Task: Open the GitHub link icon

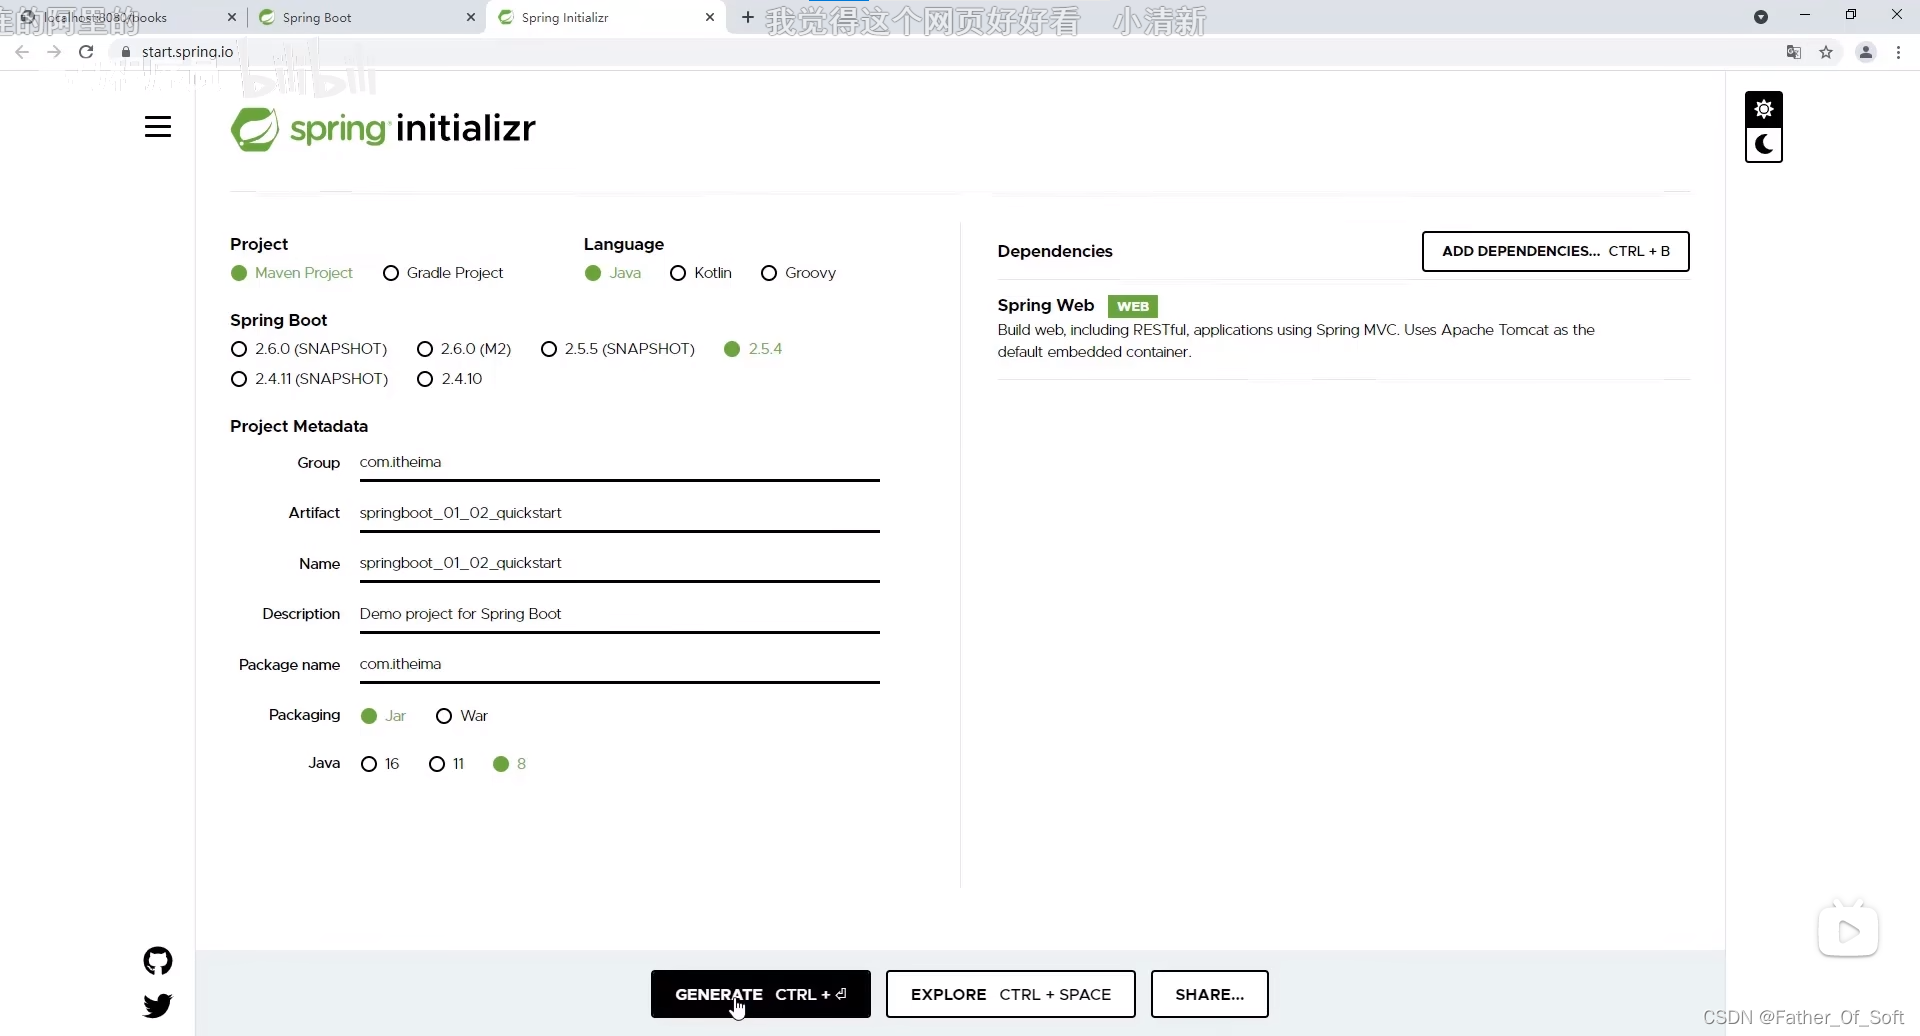Action: [158, 961]
